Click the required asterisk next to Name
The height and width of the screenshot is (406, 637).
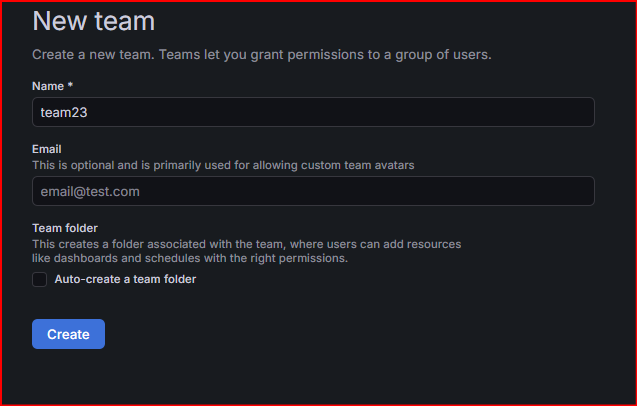[x=70, y=85]
